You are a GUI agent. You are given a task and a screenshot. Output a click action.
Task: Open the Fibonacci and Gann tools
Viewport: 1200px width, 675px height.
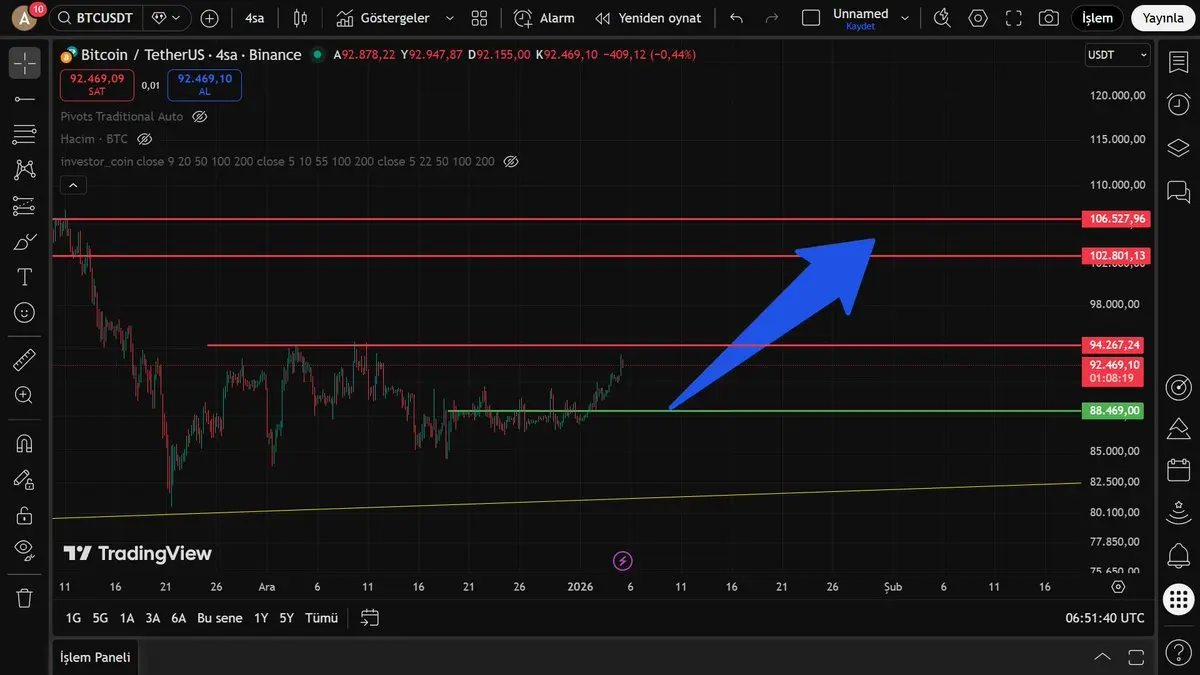click(25, 134)
